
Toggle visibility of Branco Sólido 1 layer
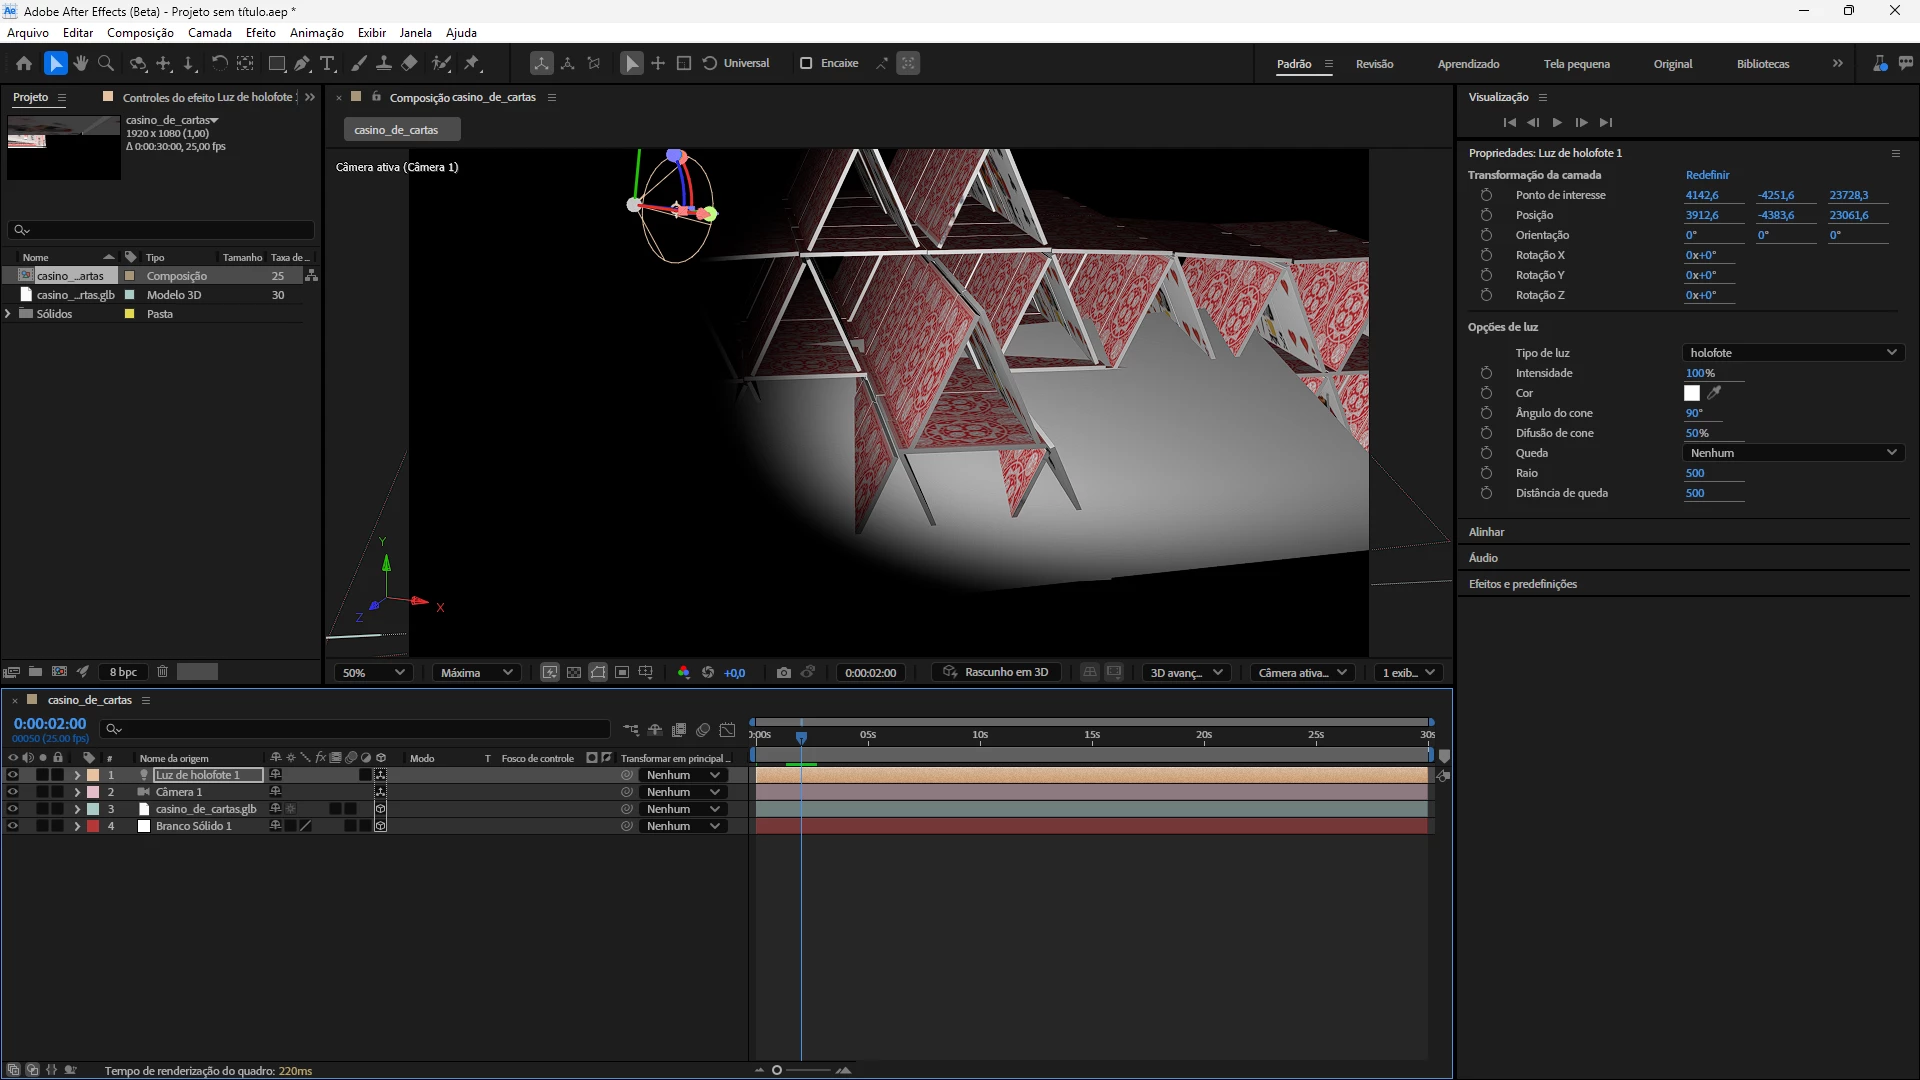tap(12, 826)
